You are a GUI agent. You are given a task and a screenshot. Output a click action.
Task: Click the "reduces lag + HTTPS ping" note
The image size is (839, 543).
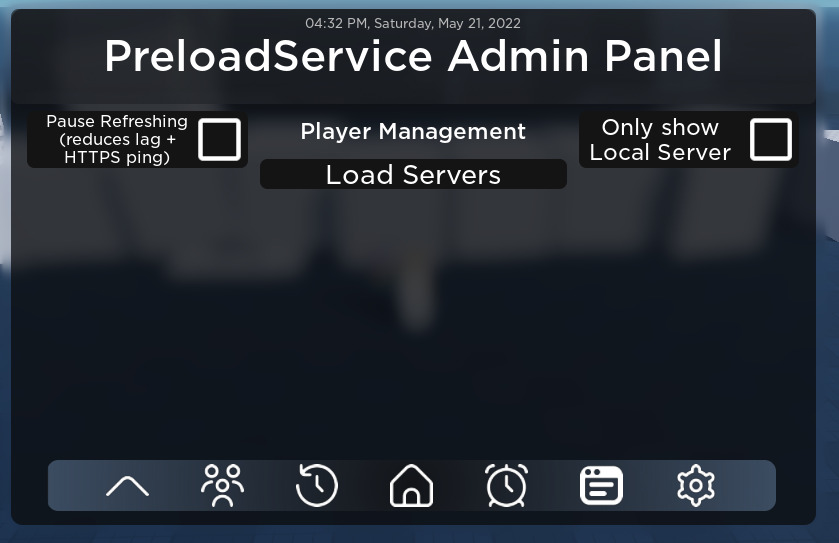pos(117,148)
